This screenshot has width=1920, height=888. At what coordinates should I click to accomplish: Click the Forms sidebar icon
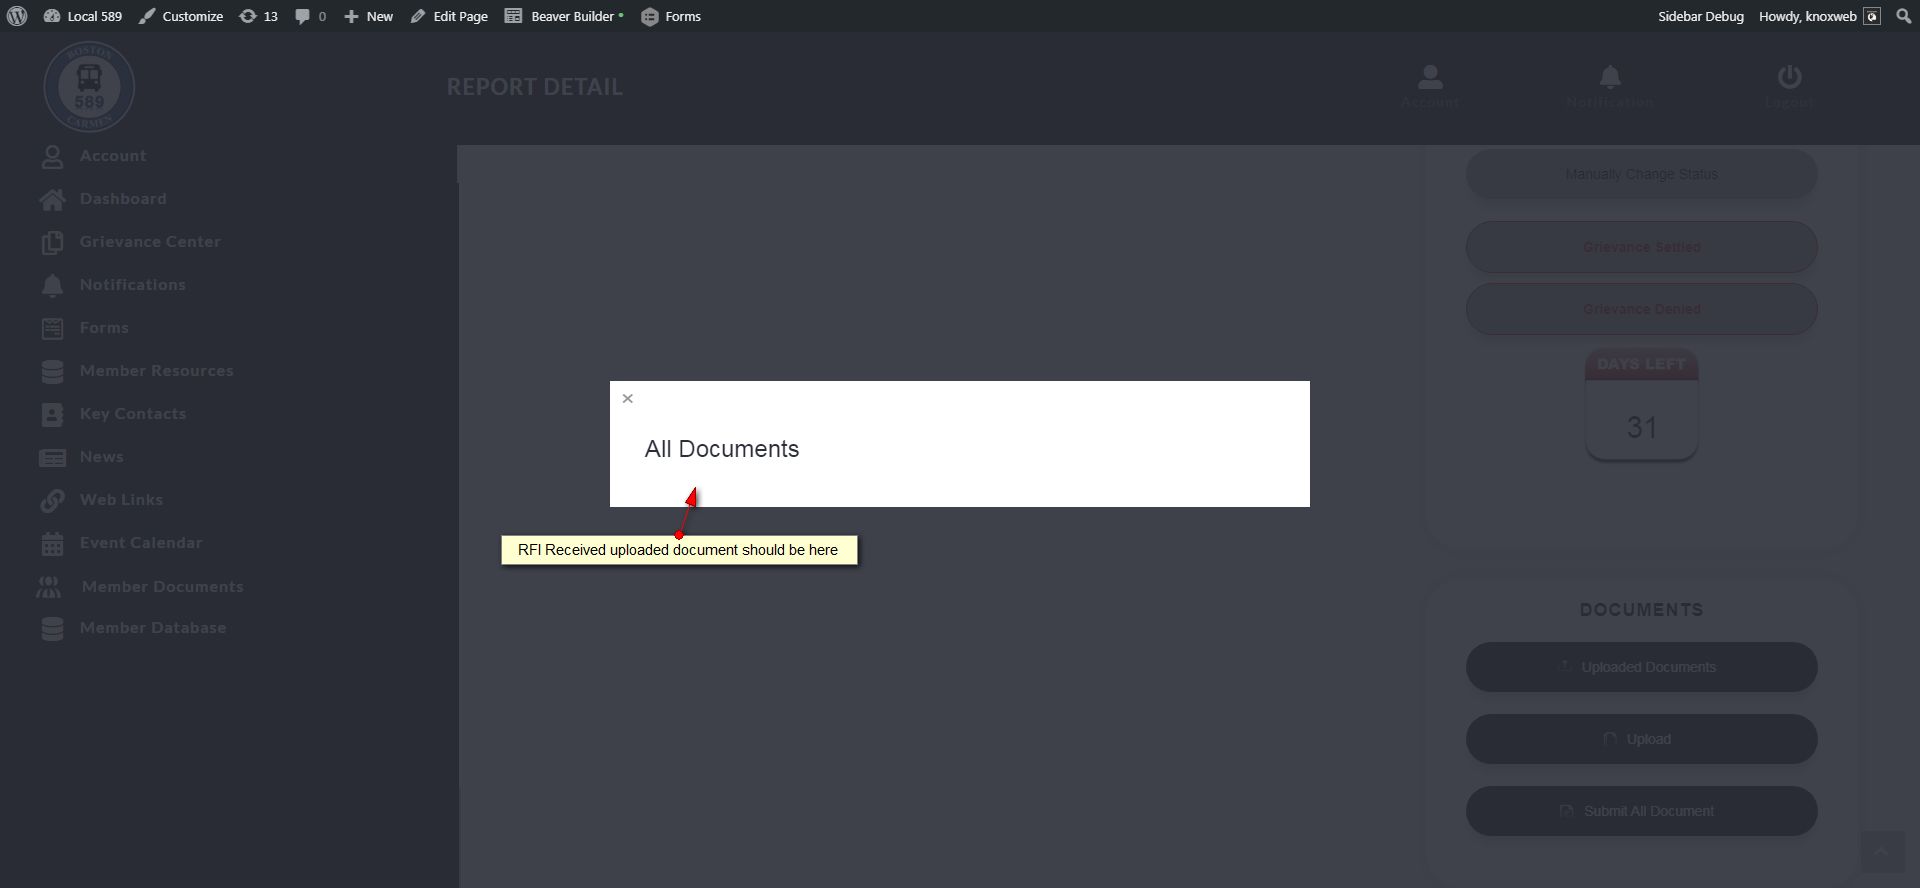(x=53, y=329)
